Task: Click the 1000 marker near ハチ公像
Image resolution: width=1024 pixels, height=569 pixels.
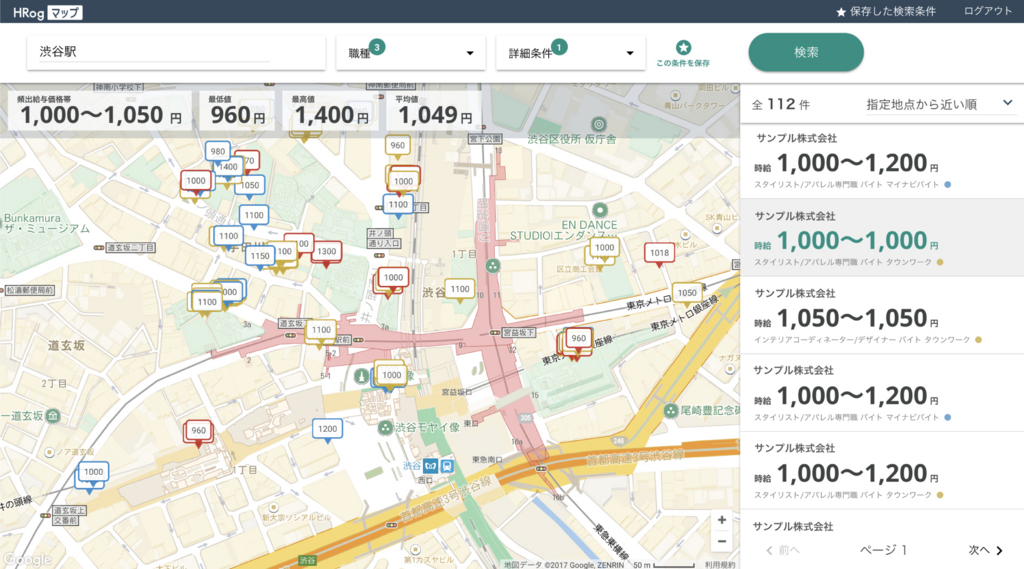Action: [391, 376]
